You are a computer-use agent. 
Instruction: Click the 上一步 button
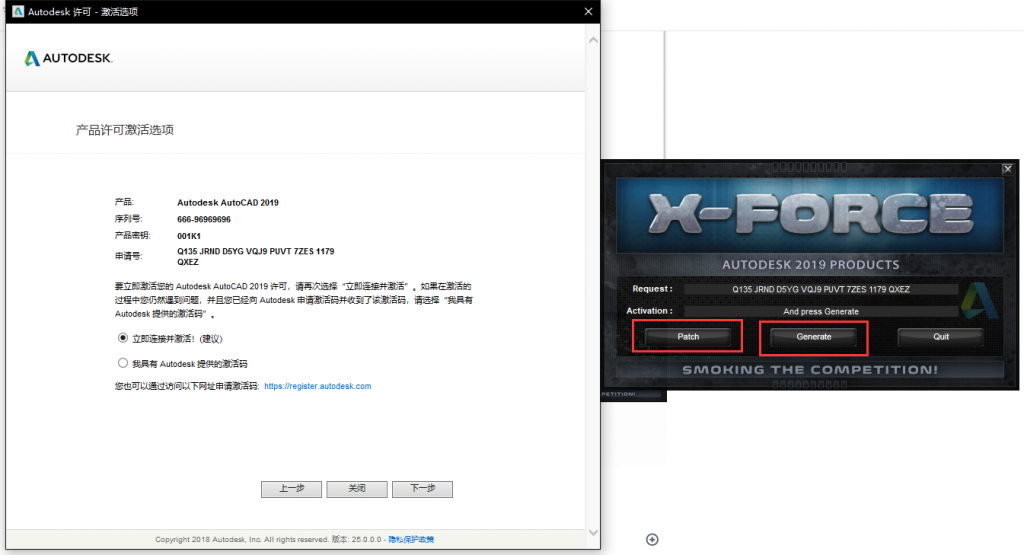[291, 489]
